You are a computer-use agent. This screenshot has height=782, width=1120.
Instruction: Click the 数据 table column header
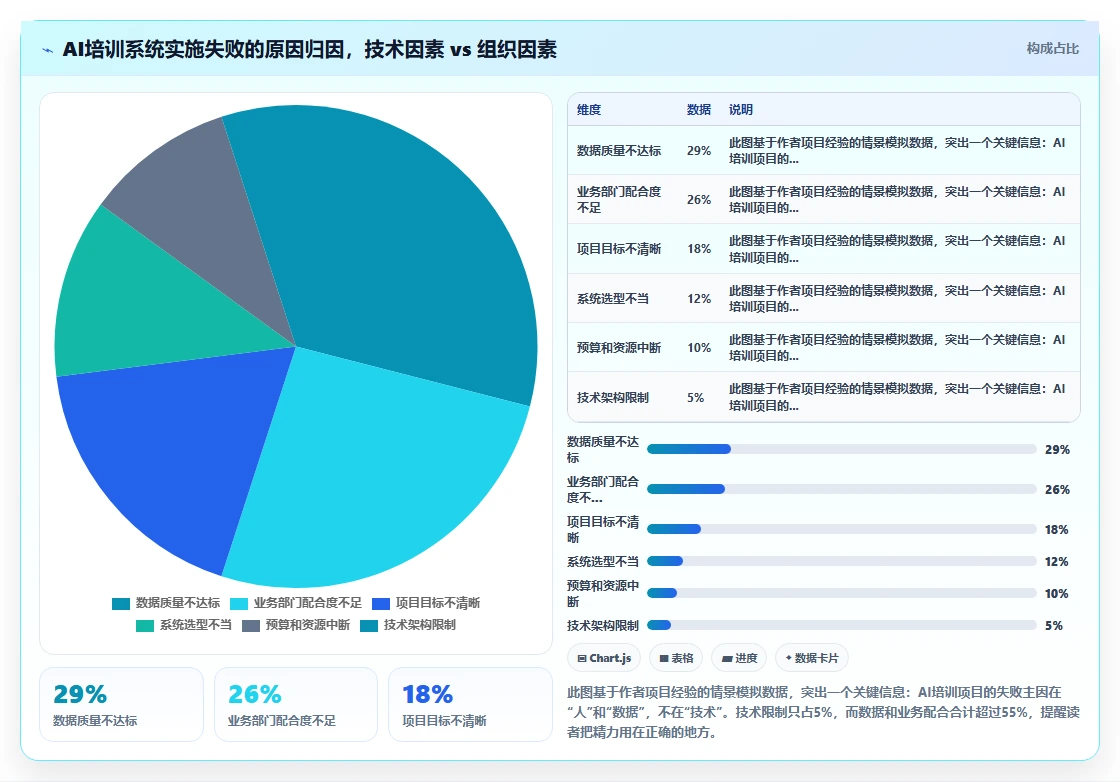[x=699, y=109]
